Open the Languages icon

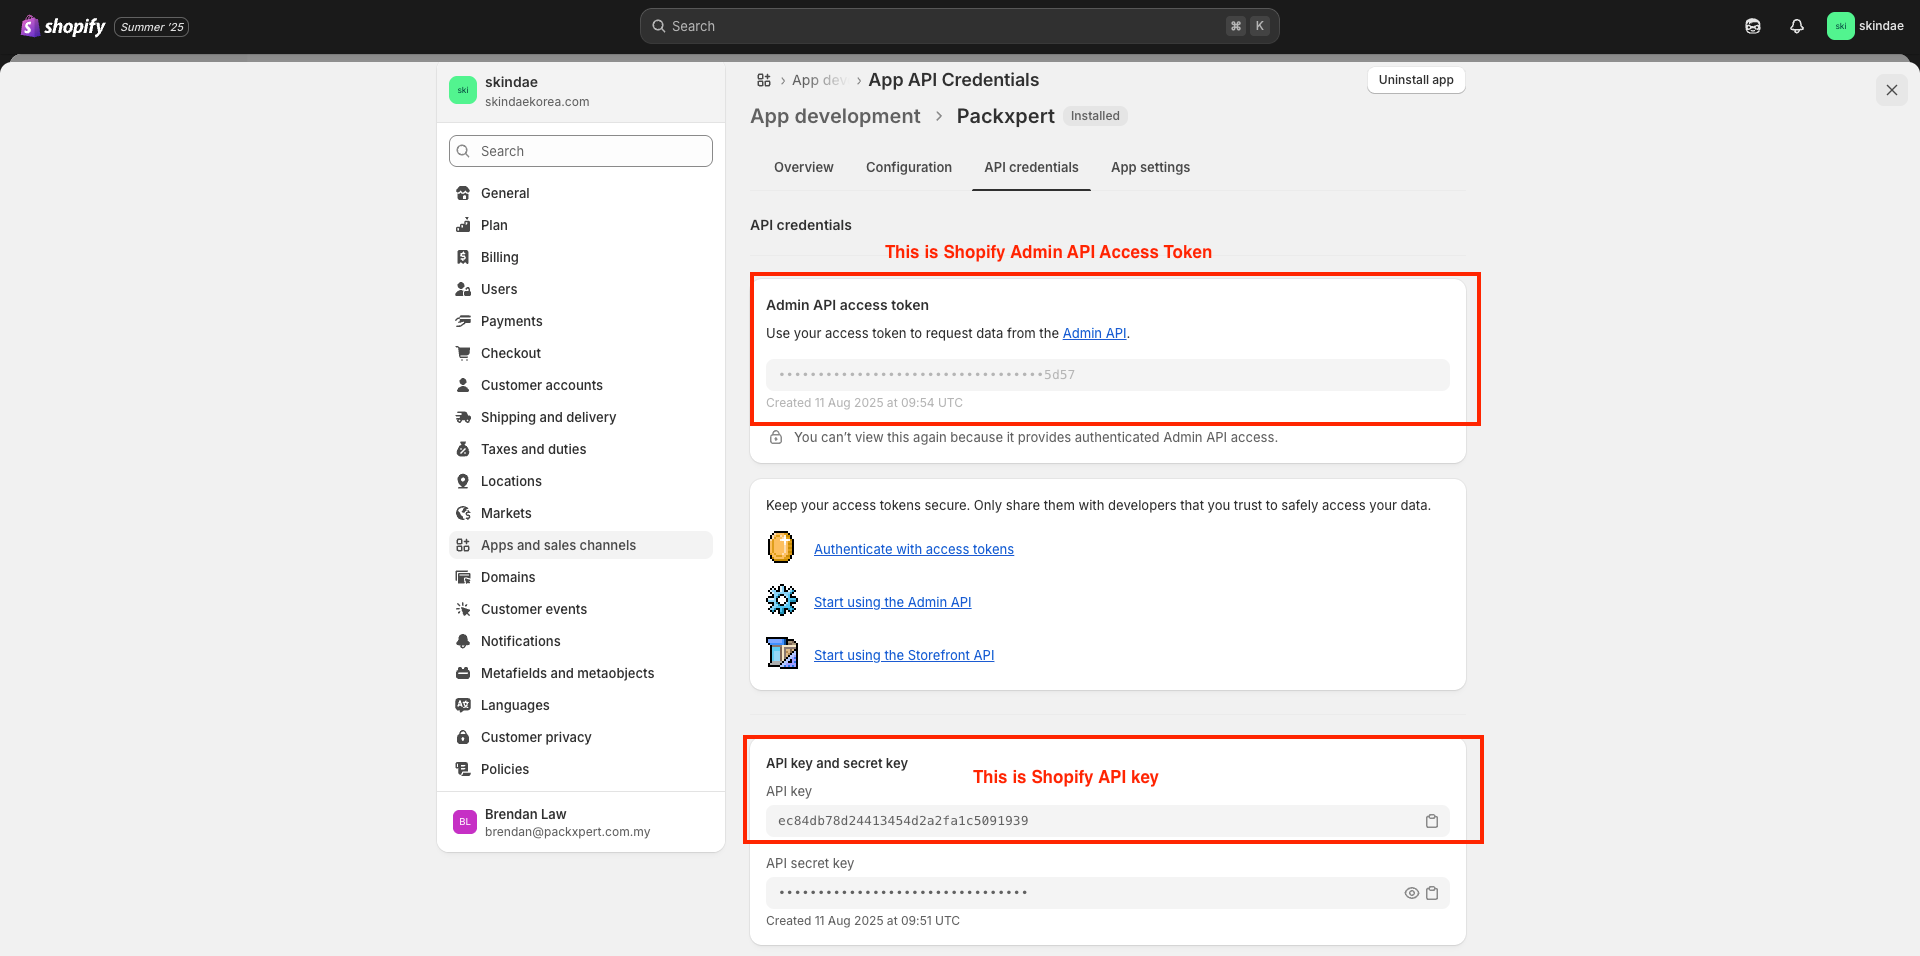point(463,705)
